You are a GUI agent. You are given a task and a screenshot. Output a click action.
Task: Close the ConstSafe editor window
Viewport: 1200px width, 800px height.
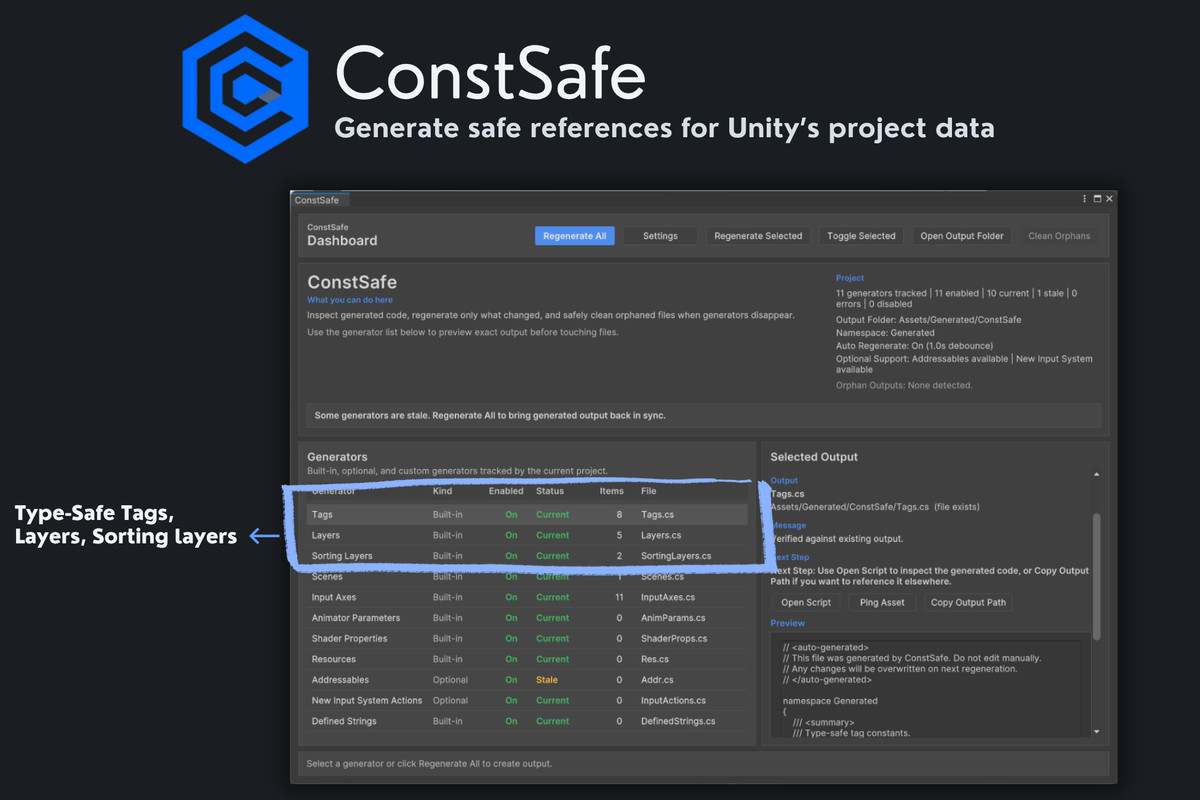pos(1109,199)
